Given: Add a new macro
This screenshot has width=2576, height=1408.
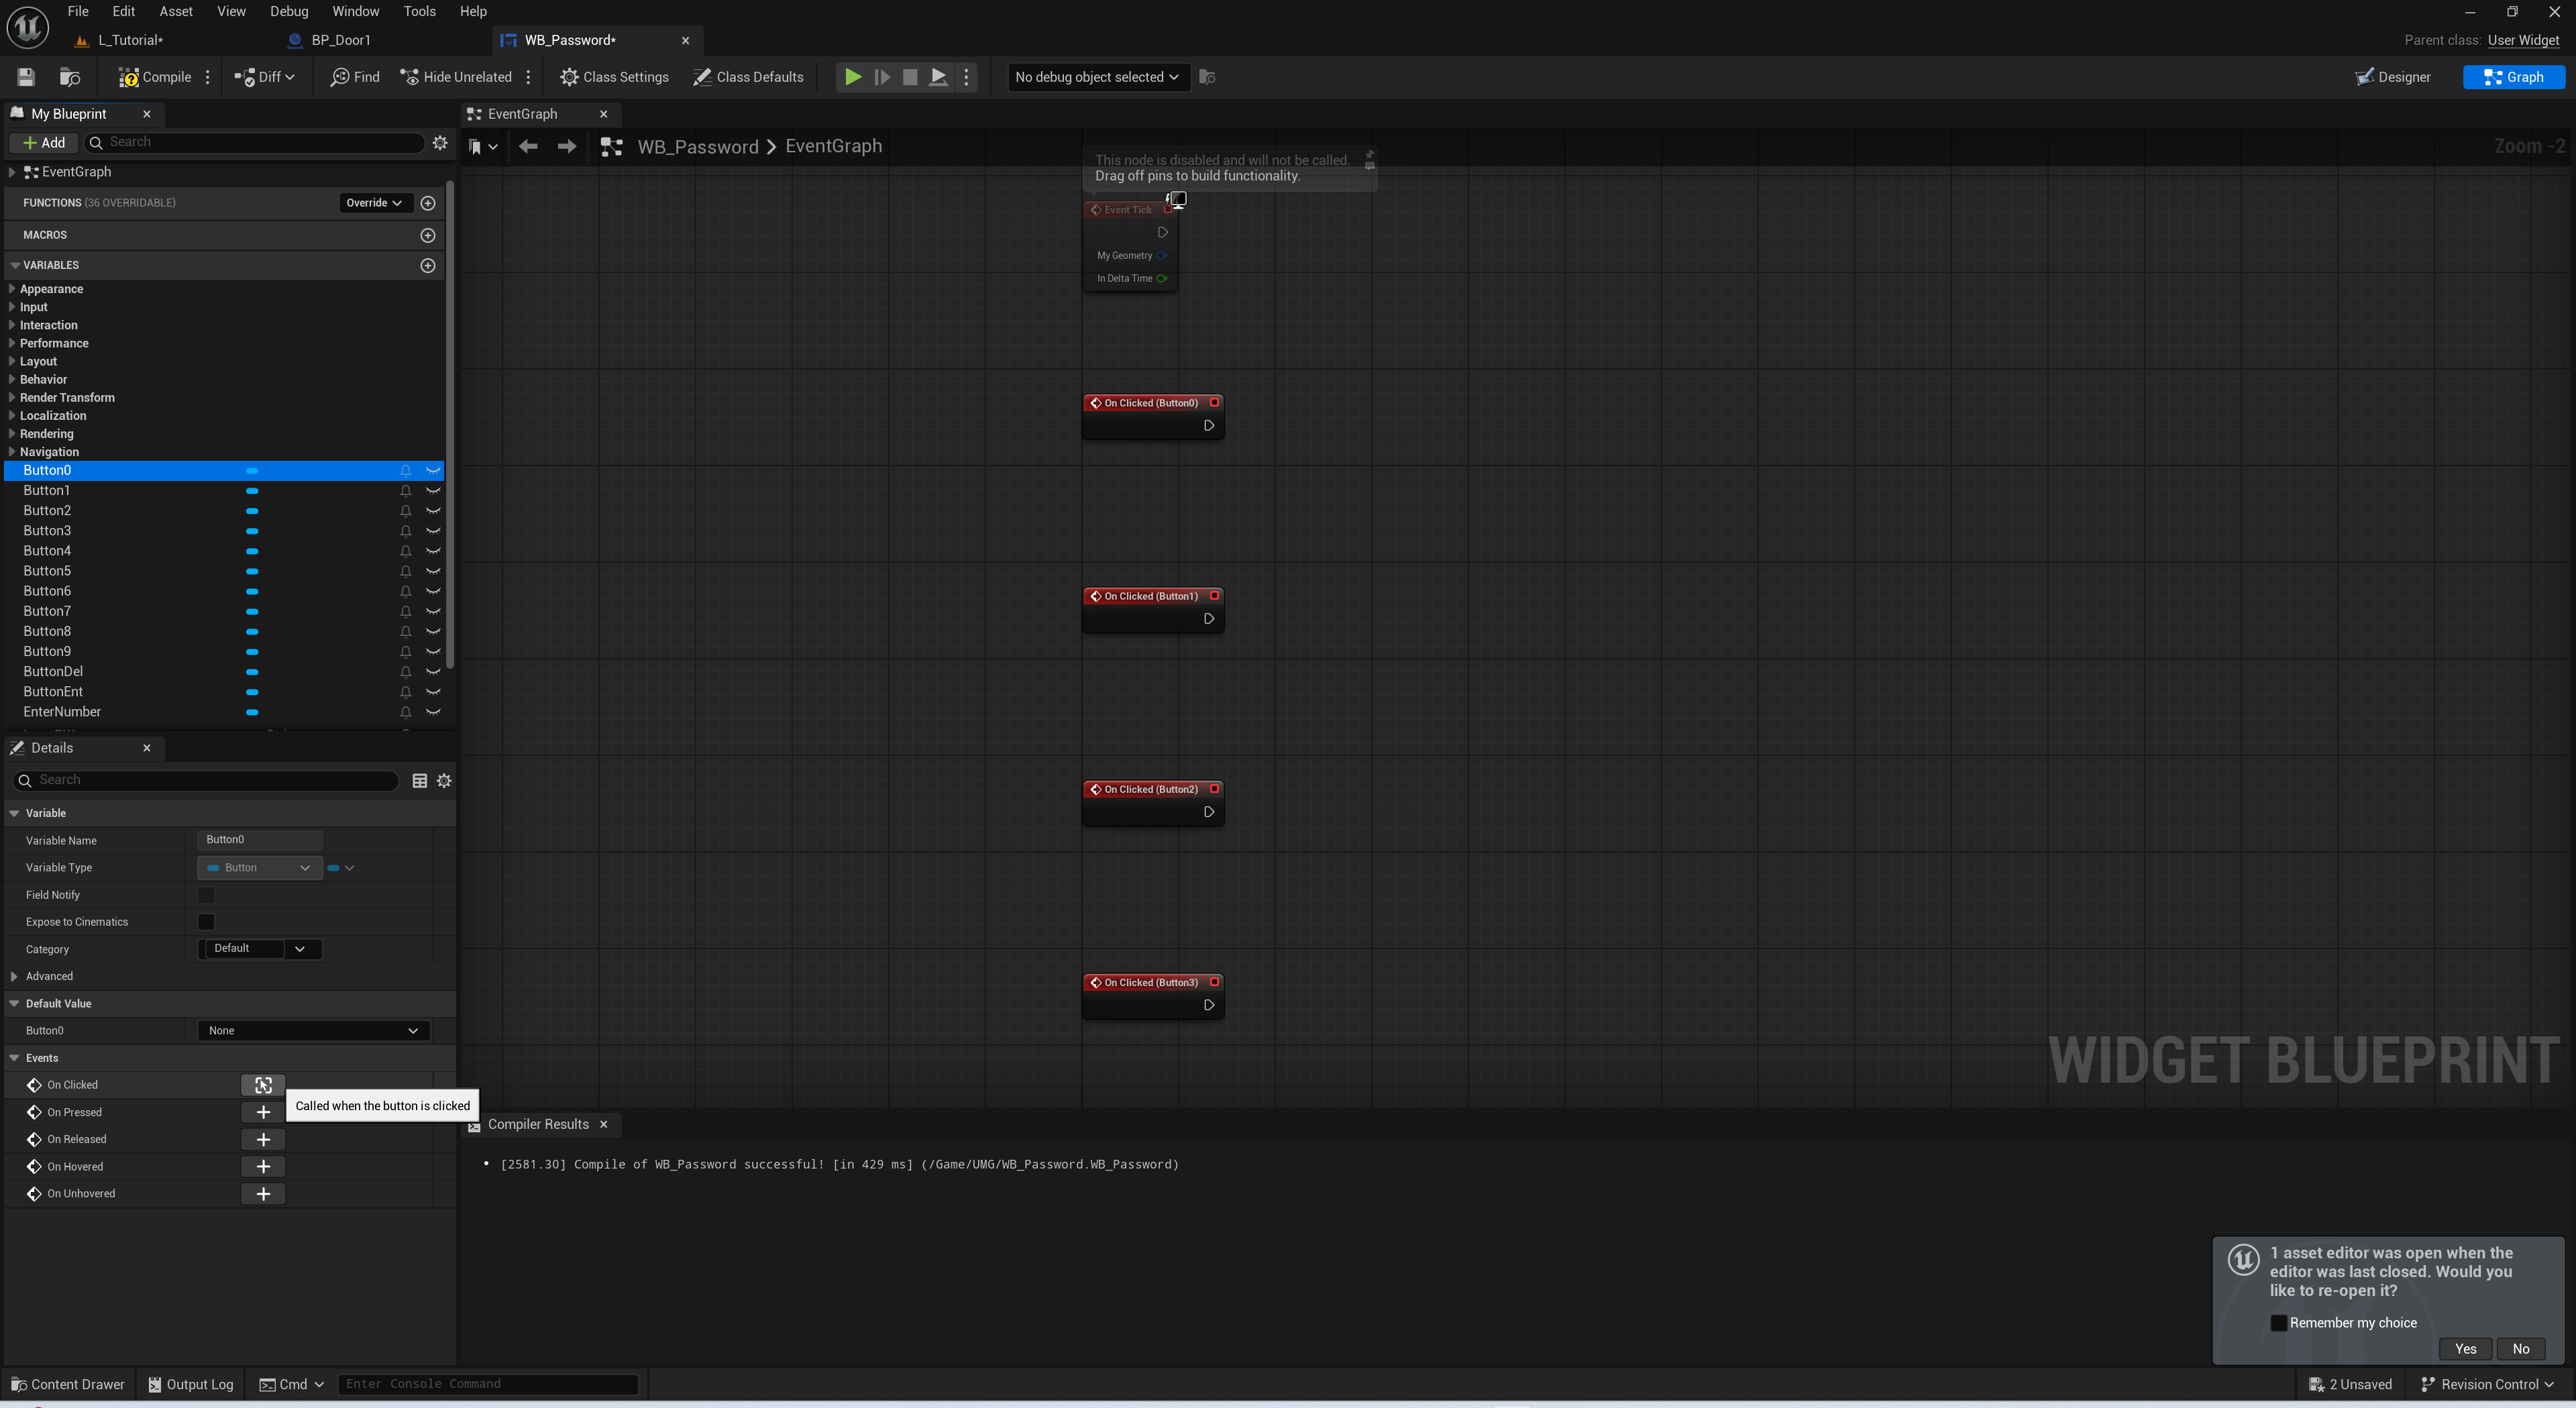Looking at the screenshot, I should 428,235.
